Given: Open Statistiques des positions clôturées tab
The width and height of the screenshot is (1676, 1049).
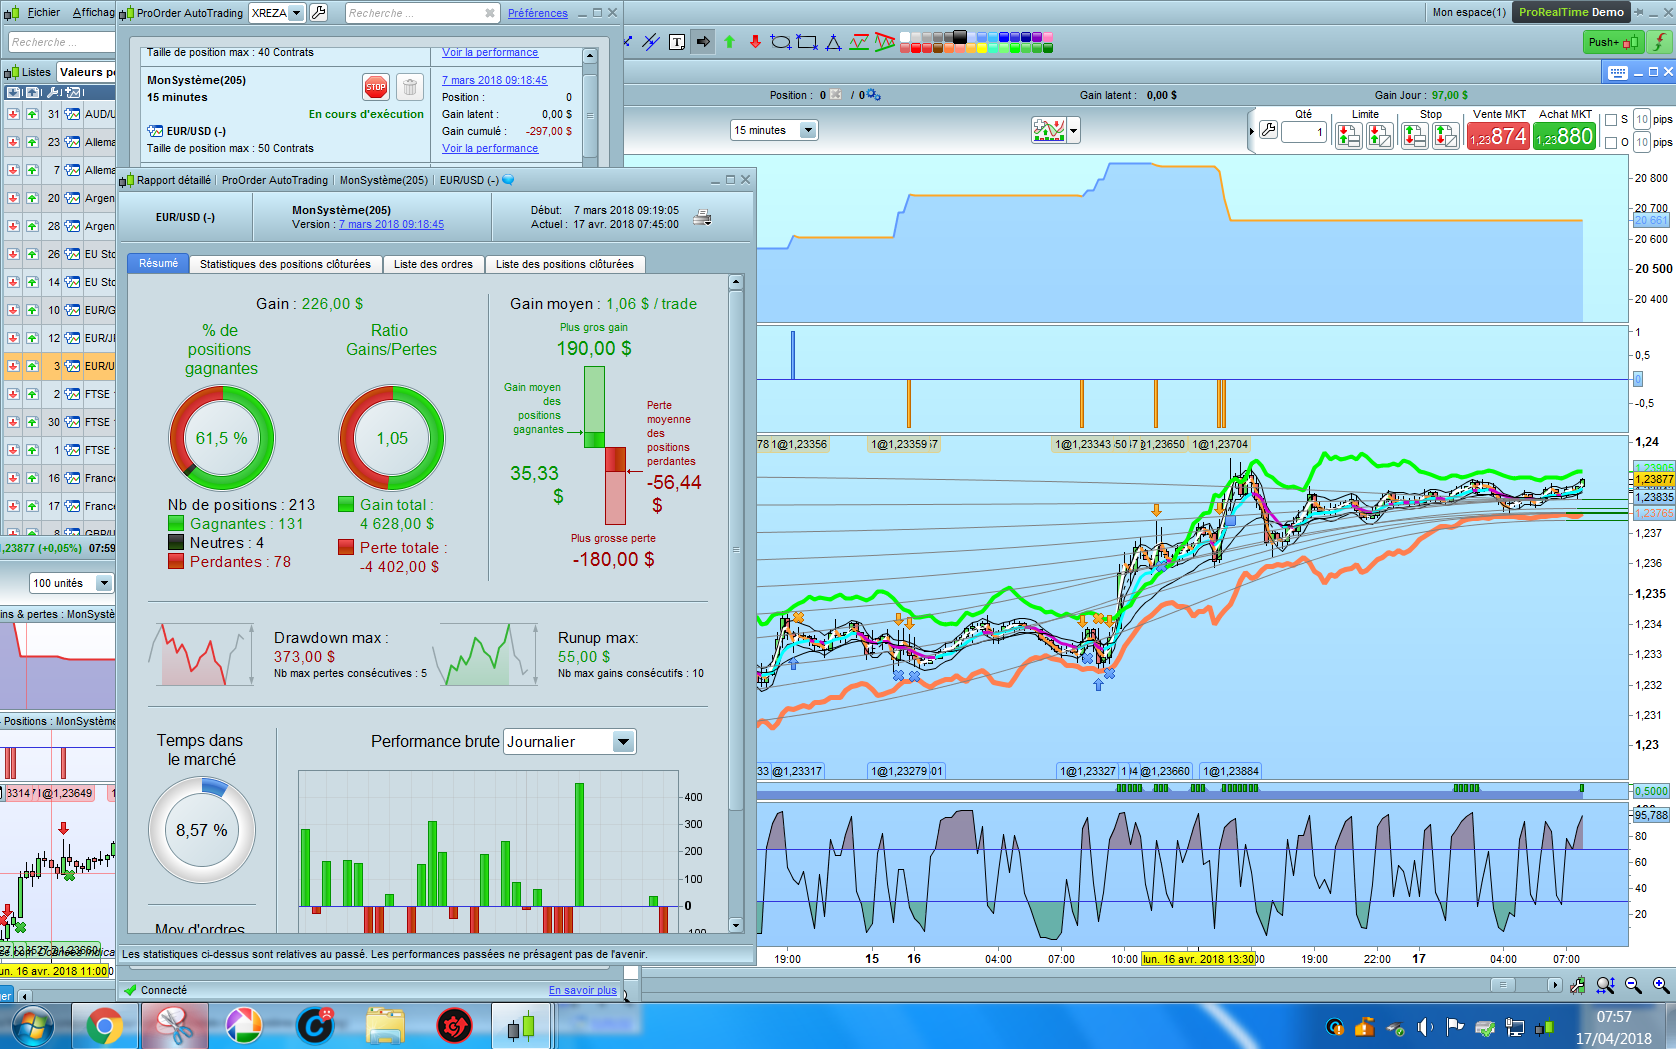Looking at the screenshot, I should click(285, 264).
